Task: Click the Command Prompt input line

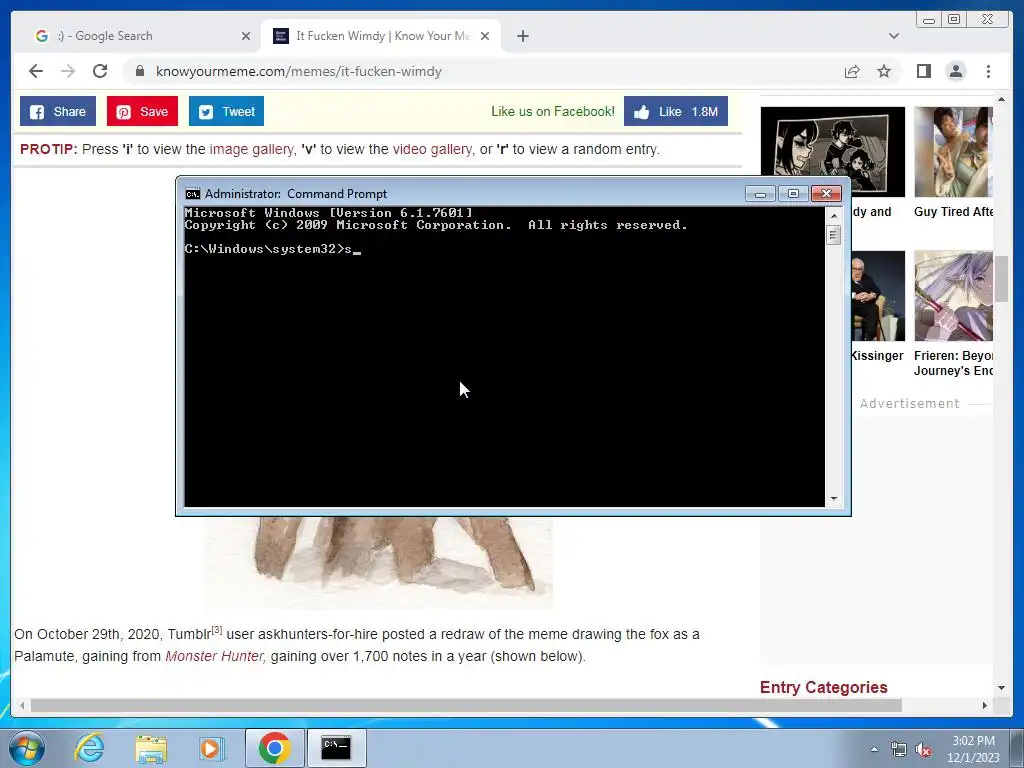Action: tap(272, 249)
